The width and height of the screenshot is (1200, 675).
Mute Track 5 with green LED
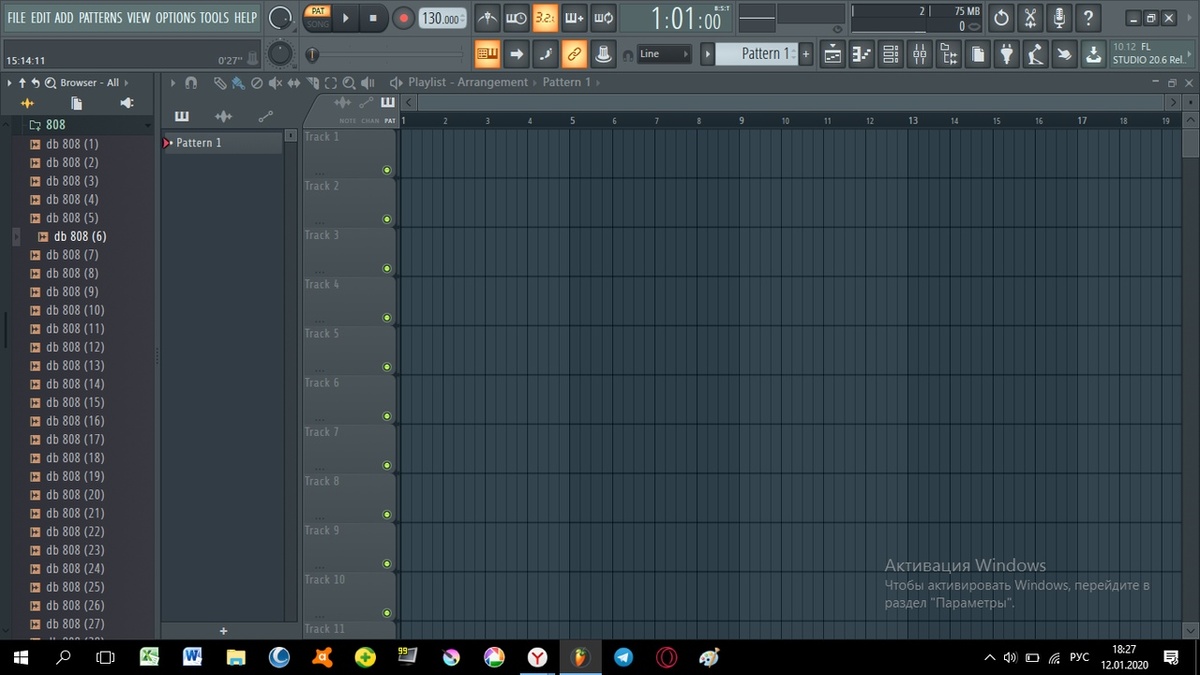387,367
